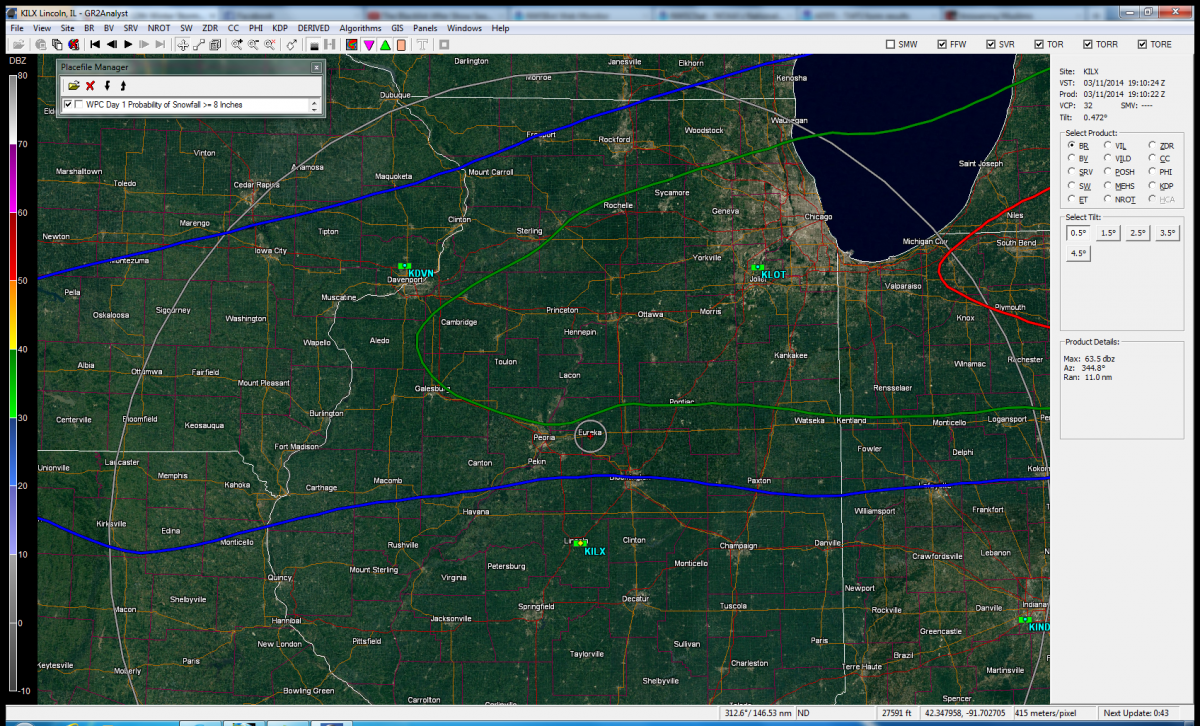Click the text label T tool
This screenshot has width=1200, height=726.
pyautogui.click(x=422, y=45)
